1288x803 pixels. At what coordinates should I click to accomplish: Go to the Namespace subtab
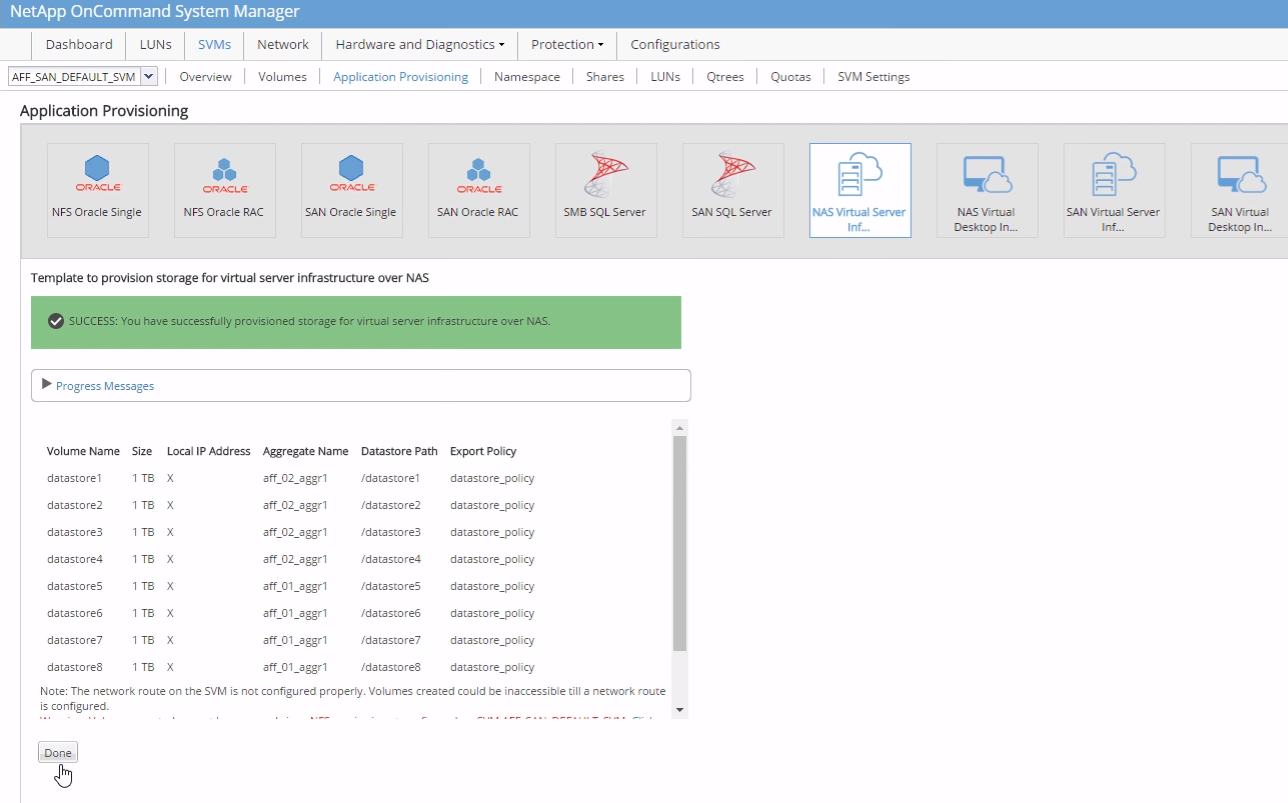[527, 76]
